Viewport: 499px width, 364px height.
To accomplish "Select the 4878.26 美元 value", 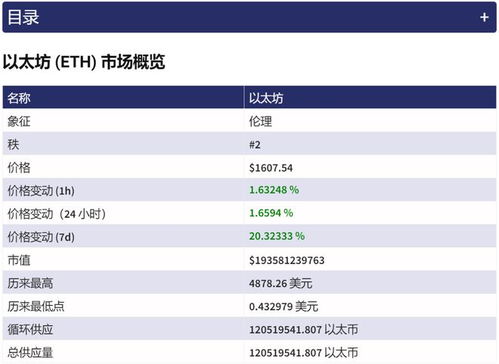I will (281, 283).
